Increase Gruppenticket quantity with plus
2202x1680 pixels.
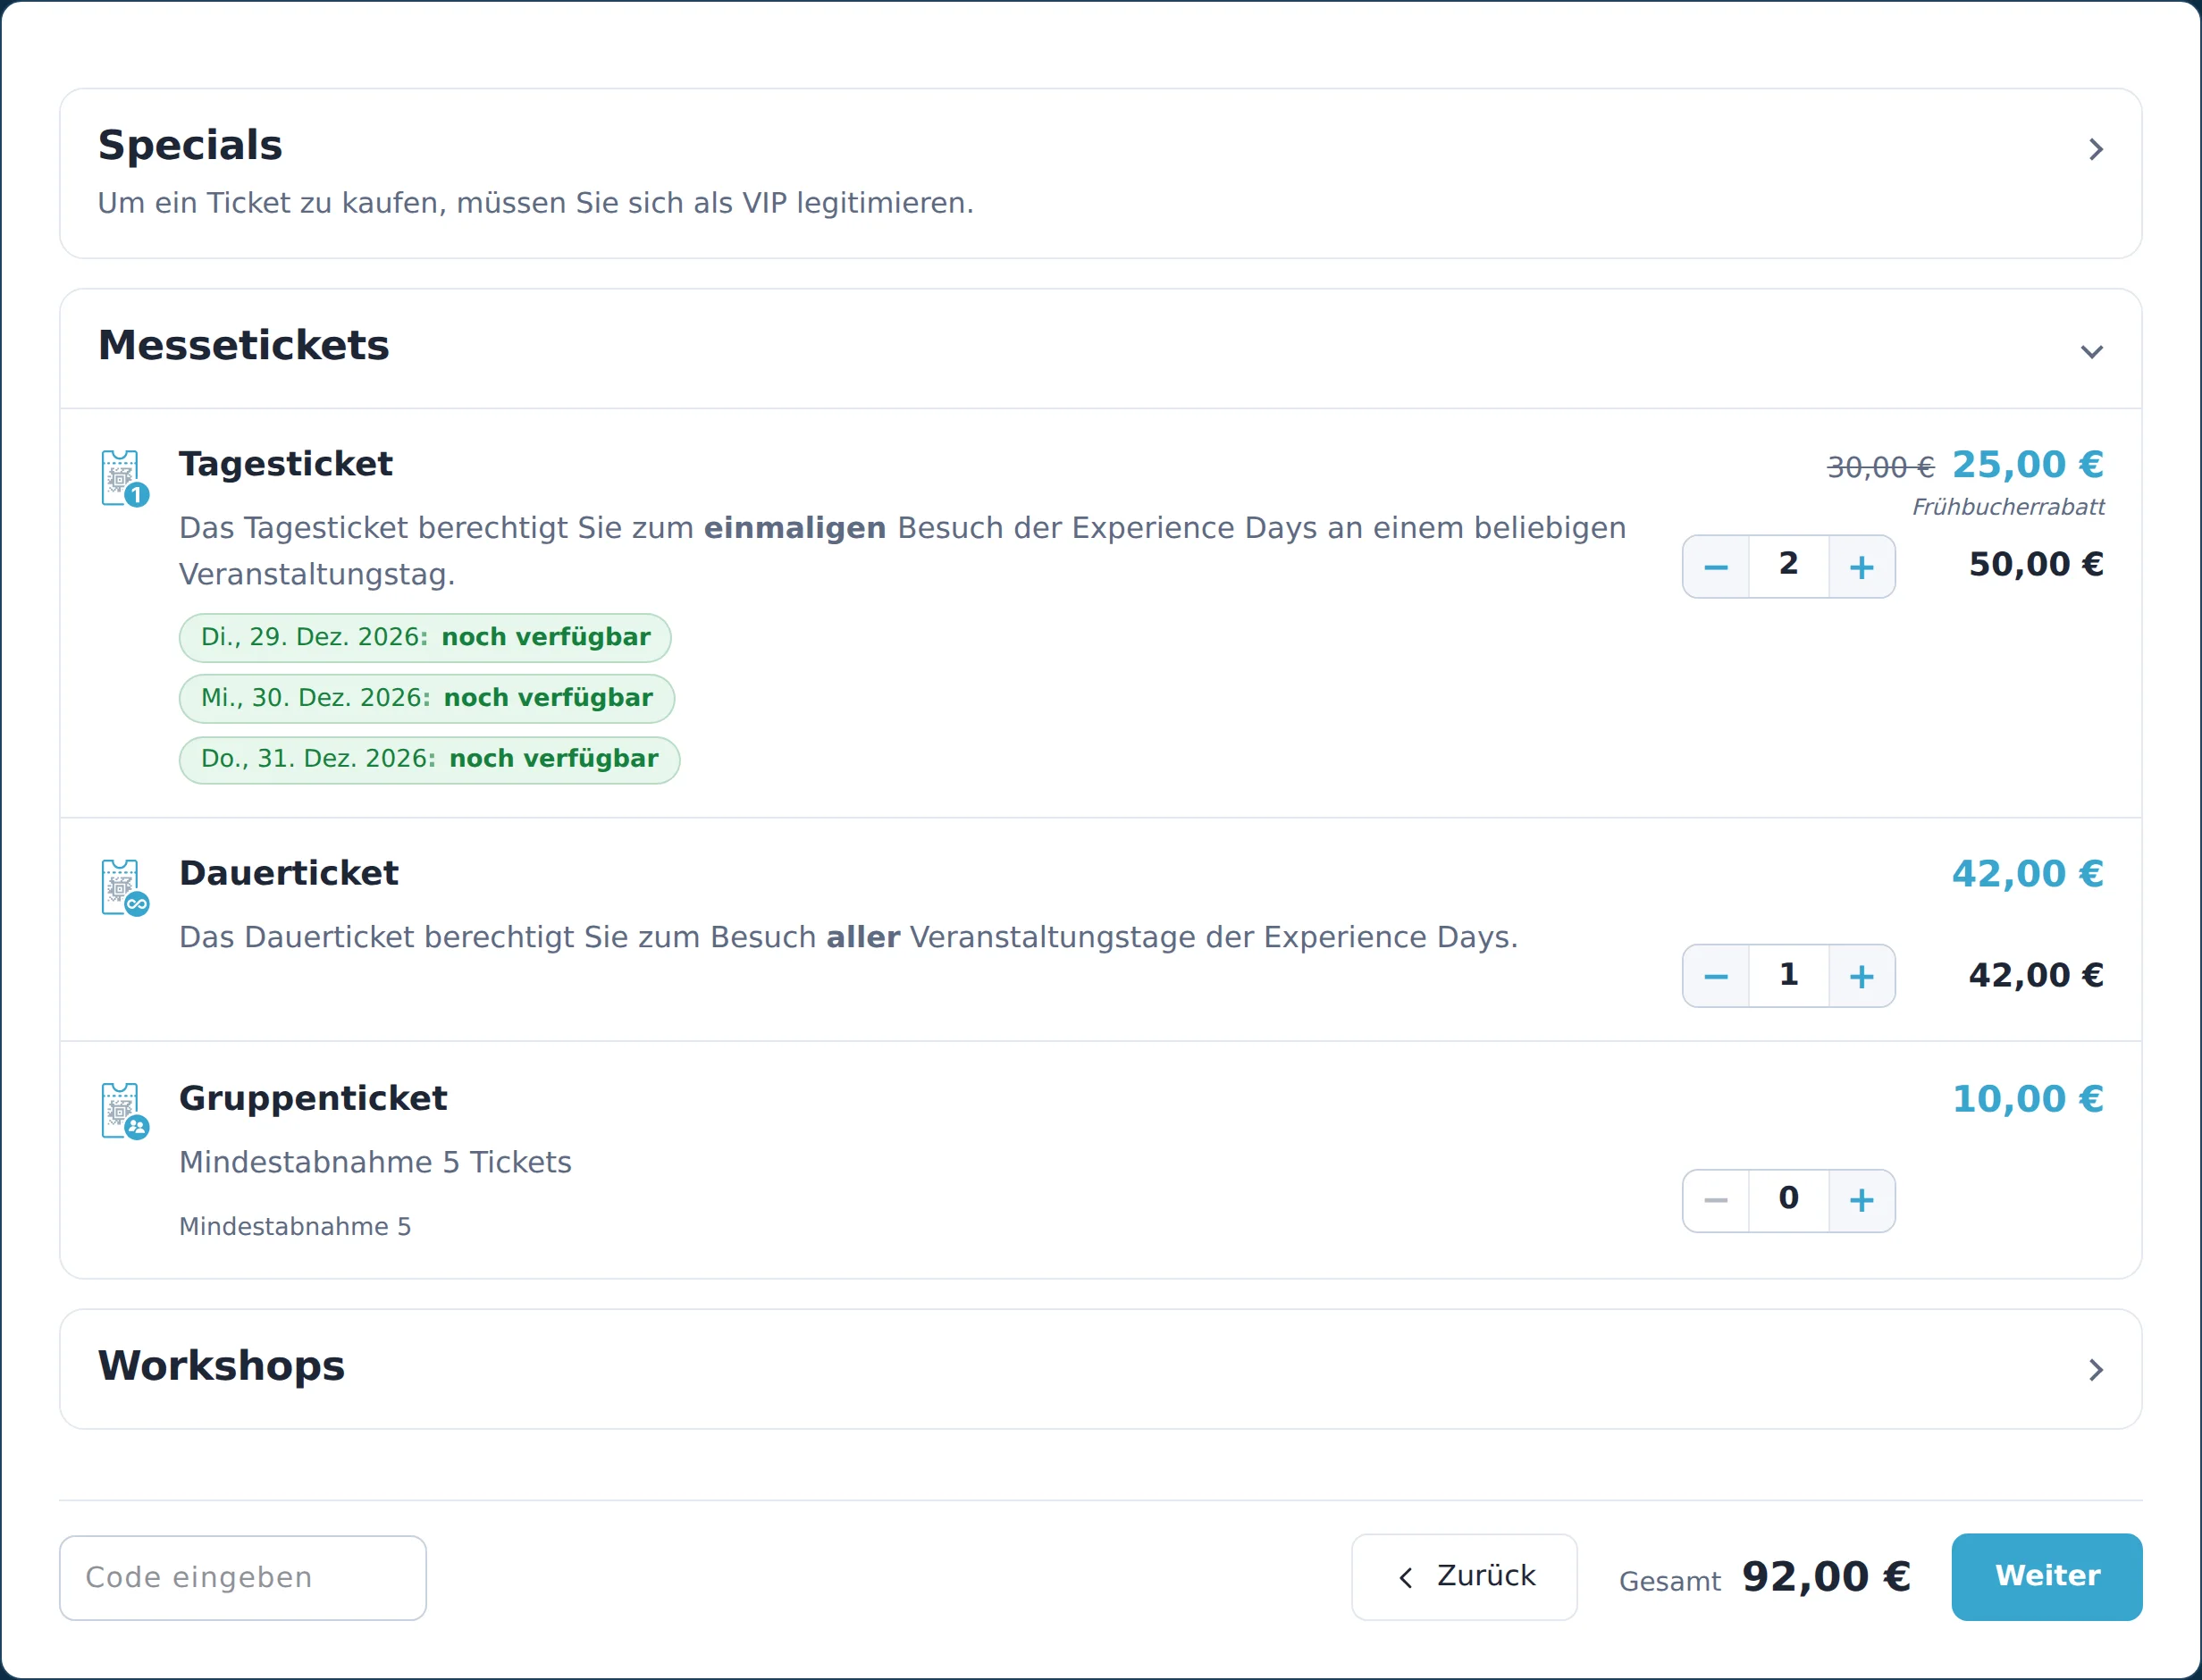point(1862,1201)
